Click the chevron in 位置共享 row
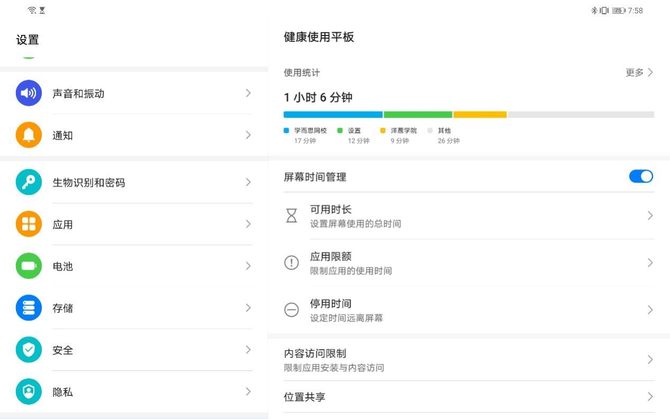Image resolution: width=670 pixels, height=419 pixels. click(650, 397)
